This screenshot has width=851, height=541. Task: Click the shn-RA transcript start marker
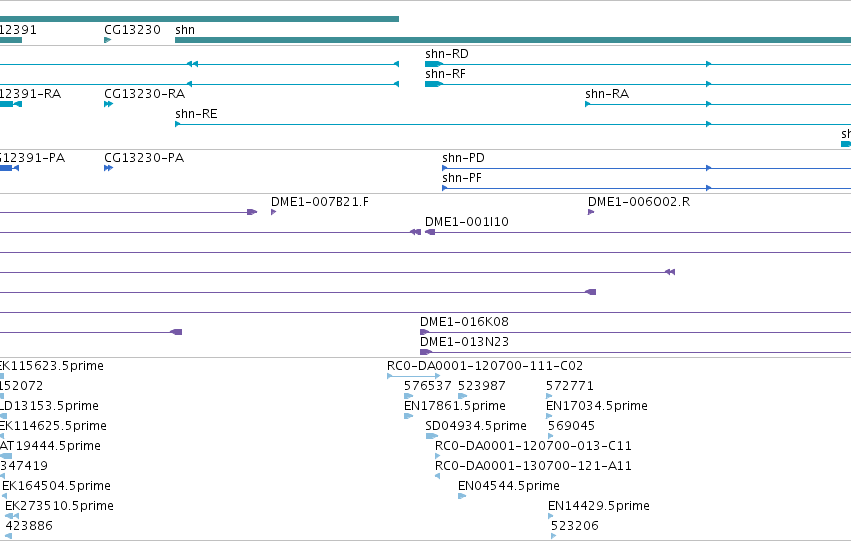coord(588,104)
